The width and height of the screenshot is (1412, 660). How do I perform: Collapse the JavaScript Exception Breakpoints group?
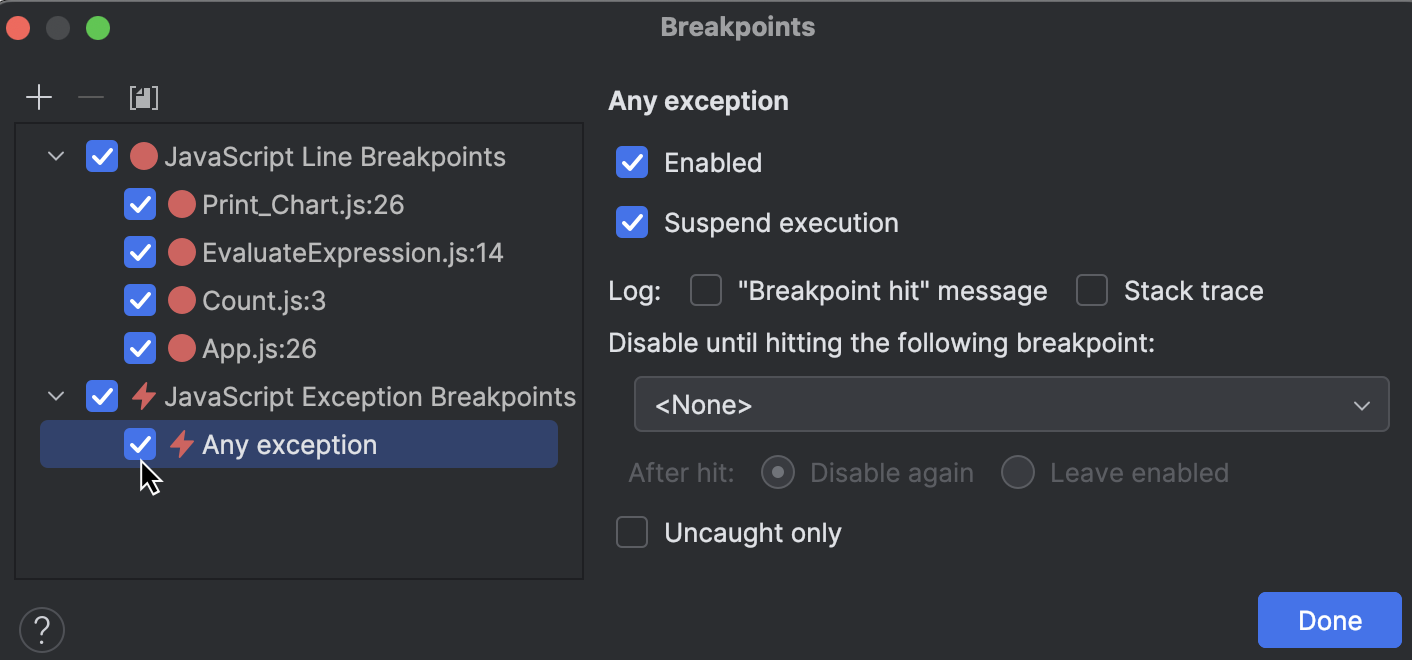pyautogui.click(x=55, y=396)
